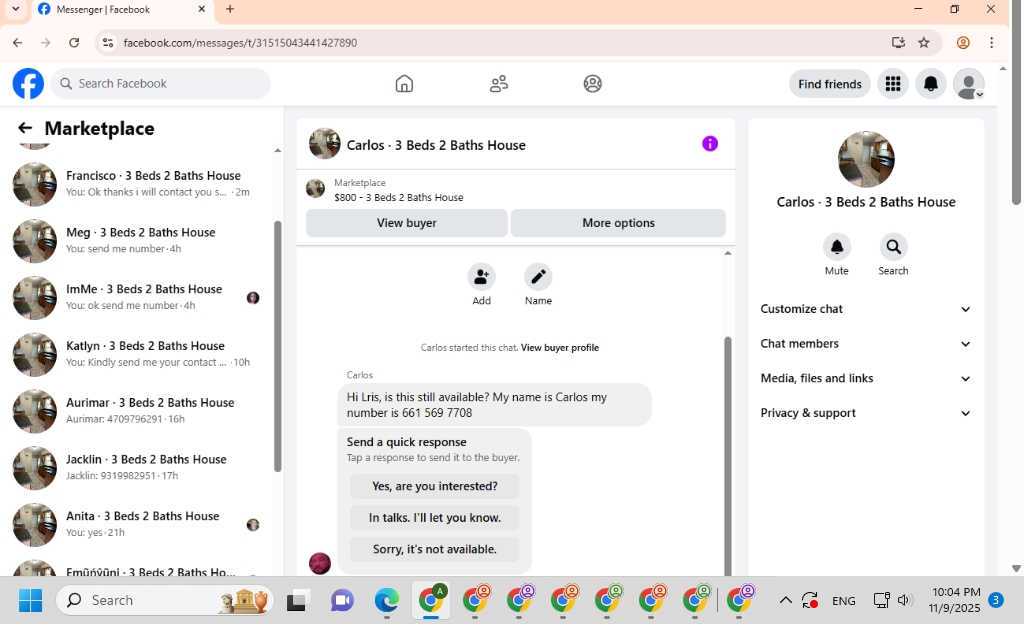Bookmark this page star icon
1024x624 pixels.
tap(923, 42)
